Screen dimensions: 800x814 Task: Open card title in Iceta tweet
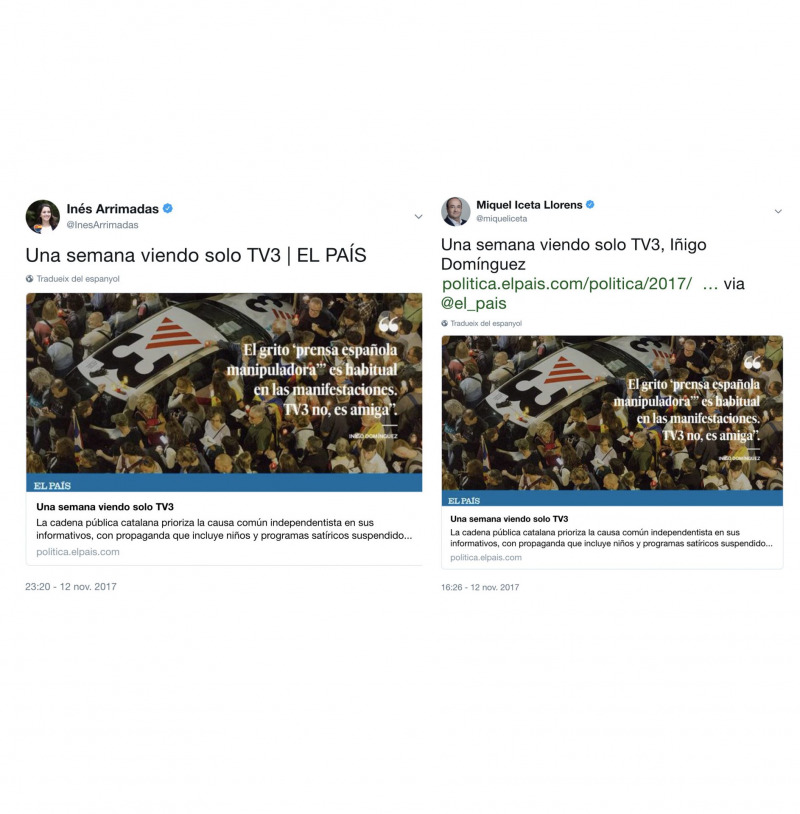click(509, 519)
